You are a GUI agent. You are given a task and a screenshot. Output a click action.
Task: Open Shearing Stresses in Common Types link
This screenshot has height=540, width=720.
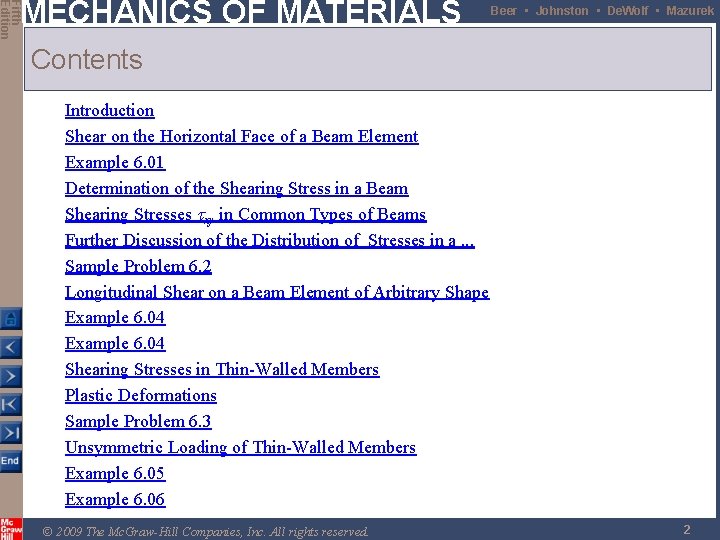coord(246,215)
